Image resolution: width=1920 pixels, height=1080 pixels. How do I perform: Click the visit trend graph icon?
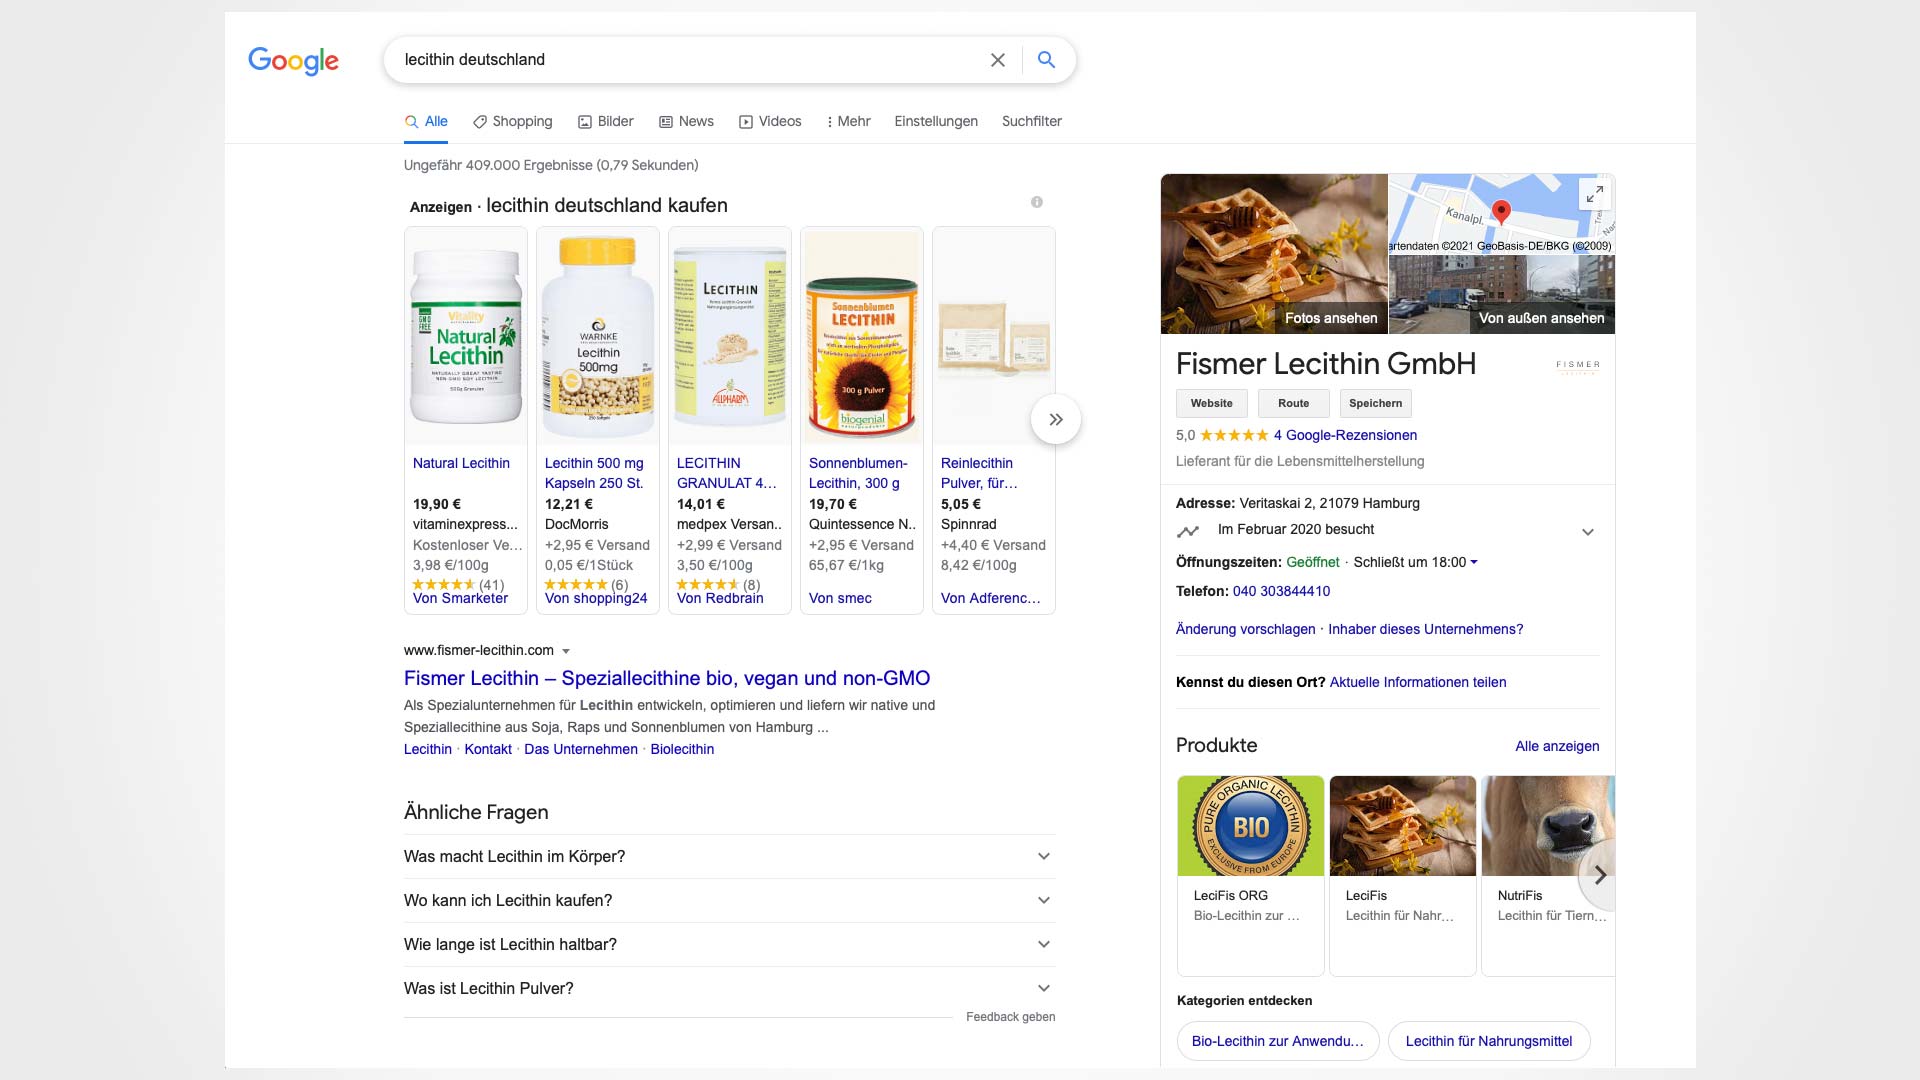[x=1188, y=531]
